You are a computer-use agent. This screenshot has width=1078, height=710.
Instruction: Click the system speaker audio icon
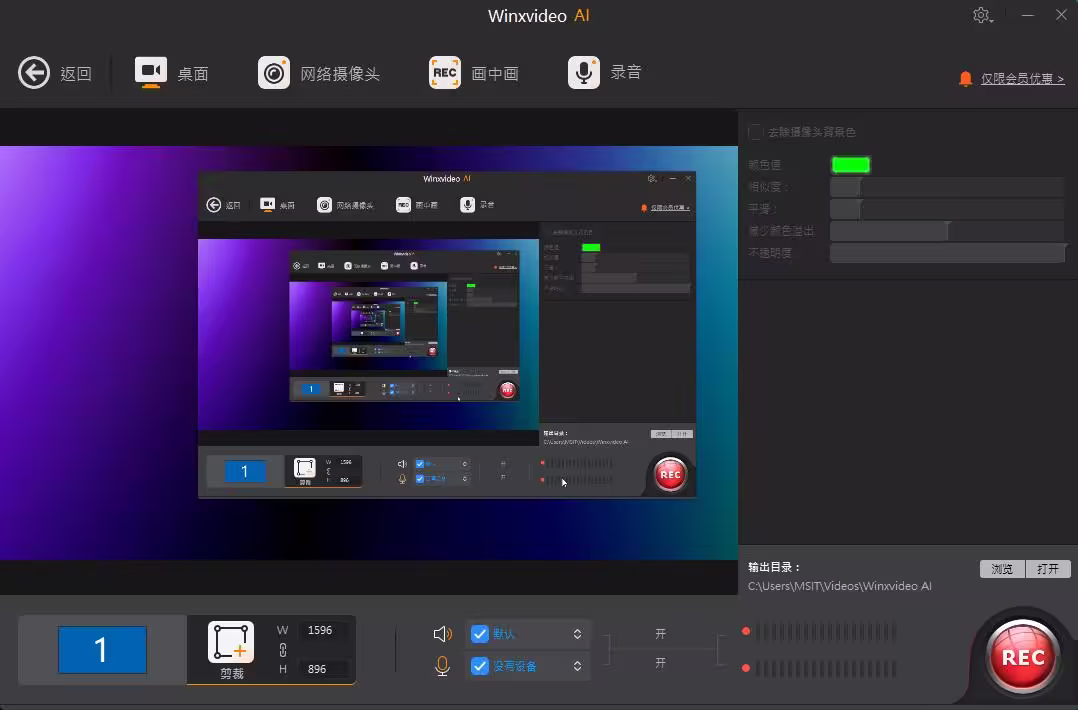tap(443, 634)
